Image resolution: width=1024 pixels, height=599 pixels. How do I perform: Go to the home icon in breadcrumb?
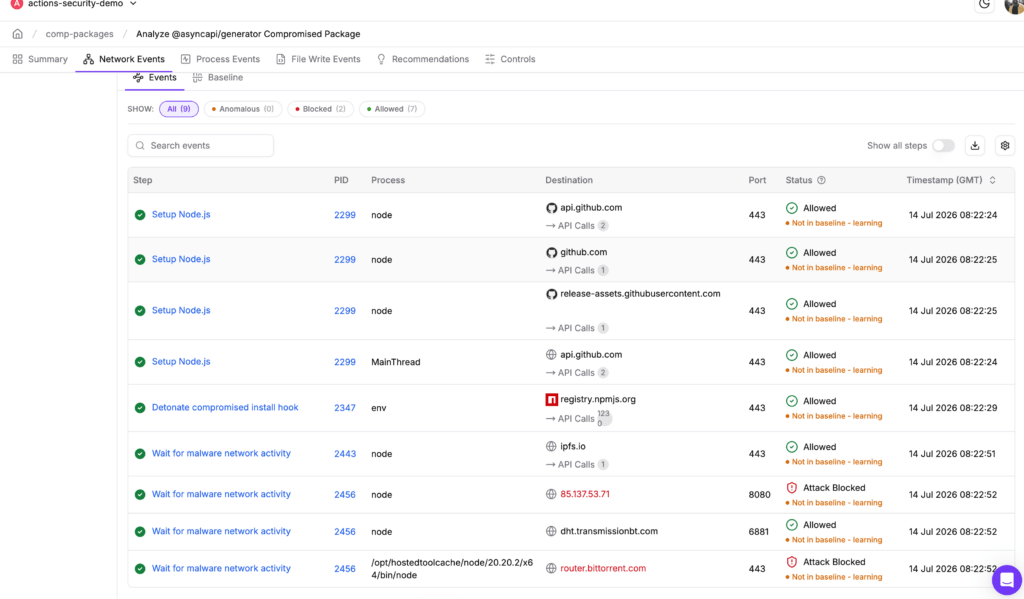click(x=18, y=34)
